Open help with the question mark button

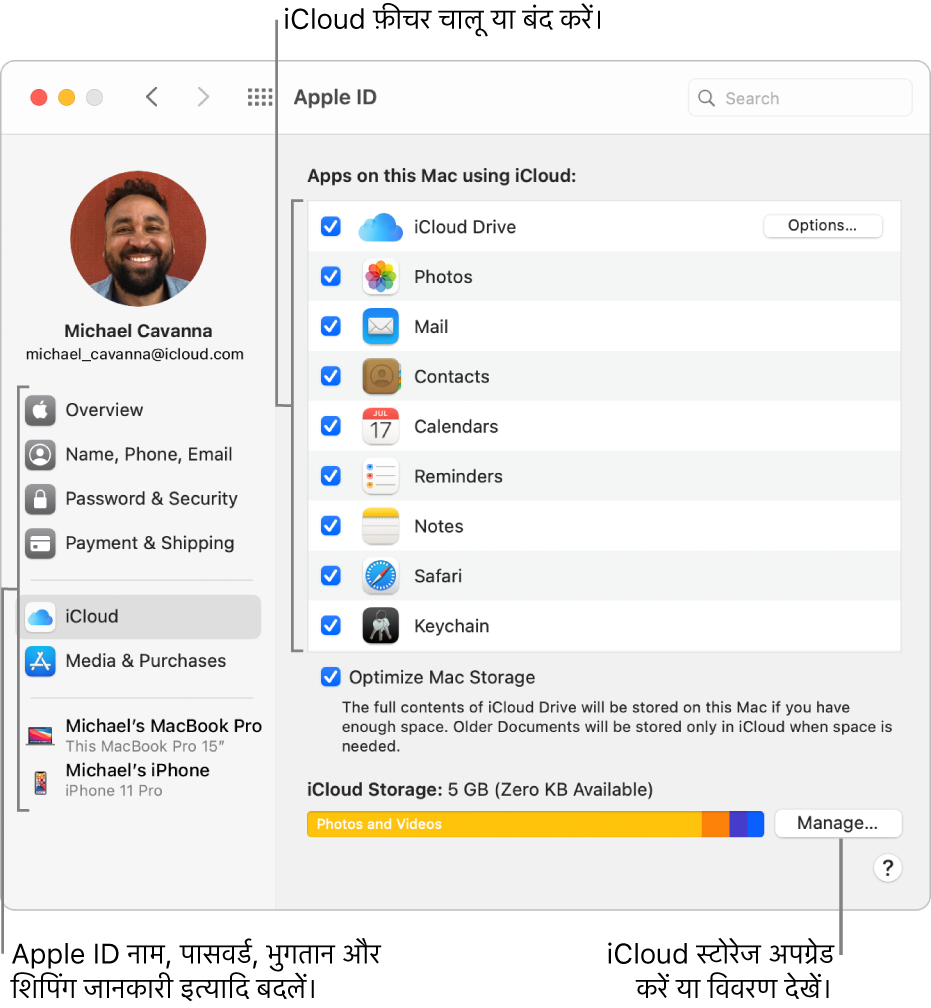coord(888,868)
